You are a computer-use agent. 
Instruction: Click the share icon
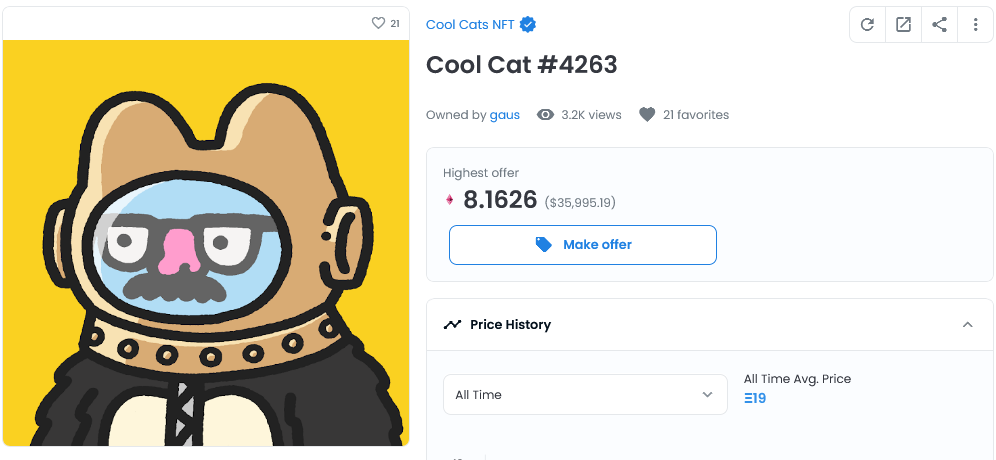pos(939,25)
